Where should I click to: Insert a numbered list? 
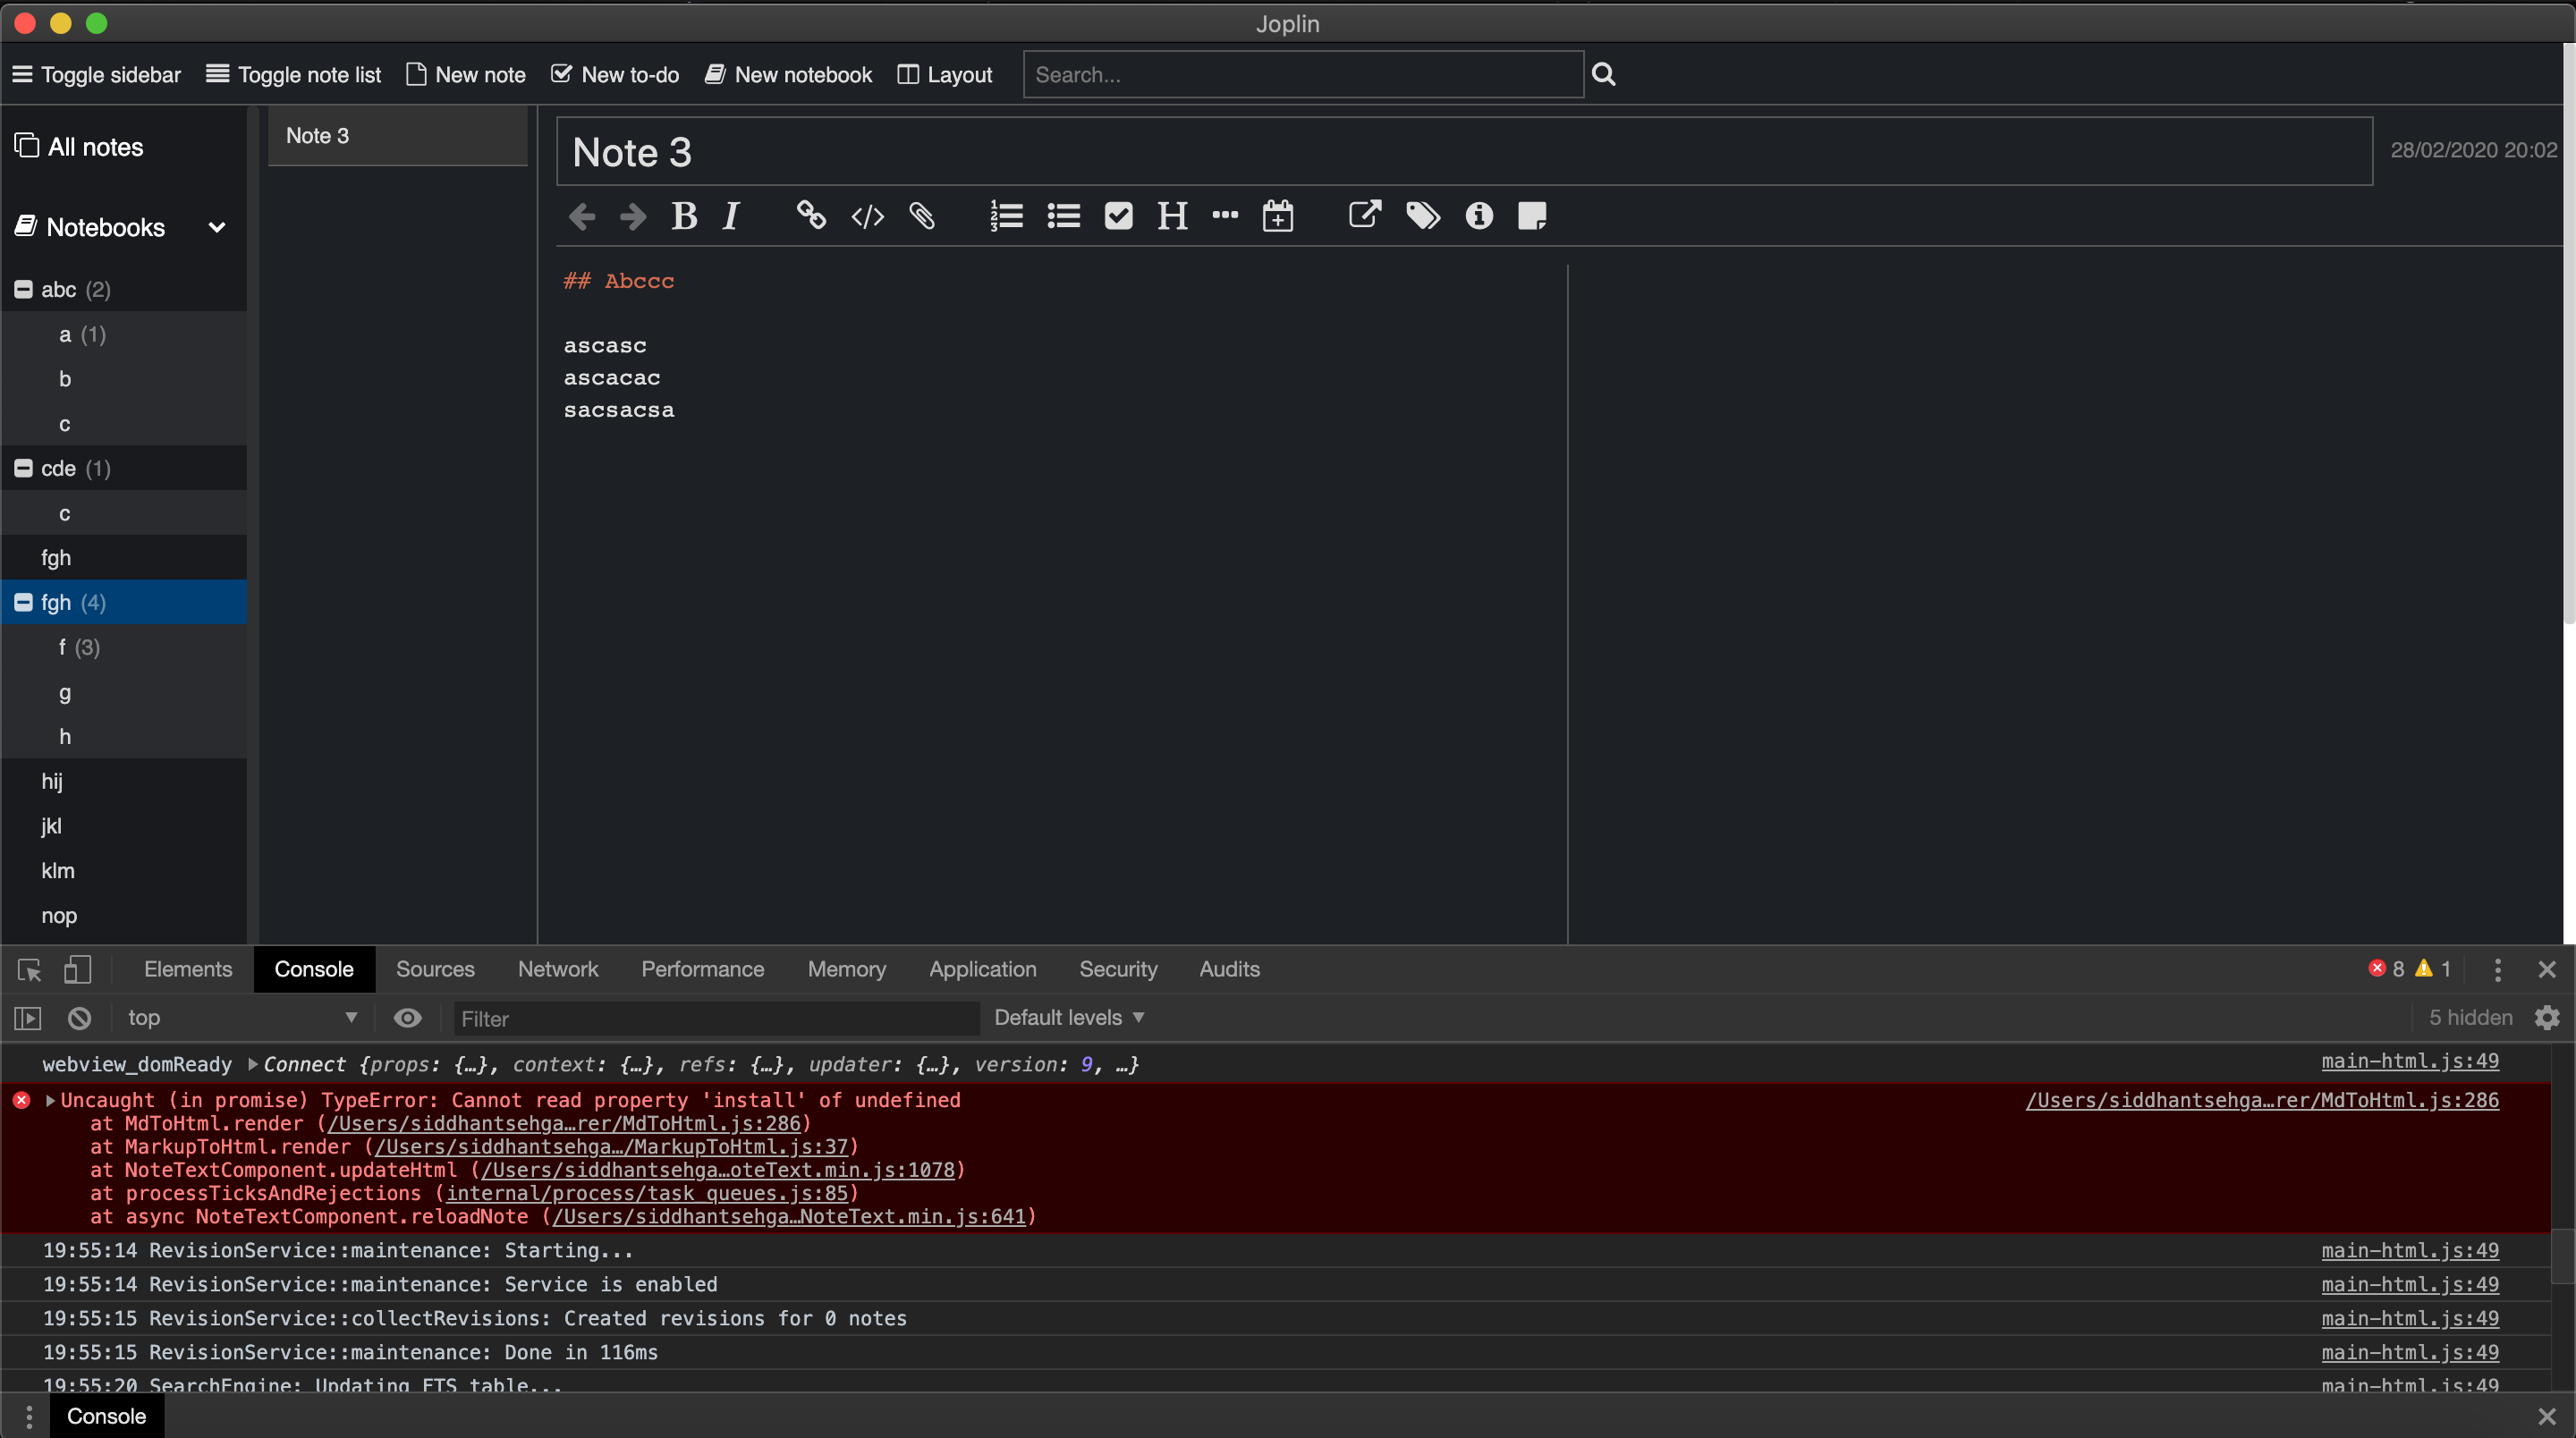[x=1006, y=215]
